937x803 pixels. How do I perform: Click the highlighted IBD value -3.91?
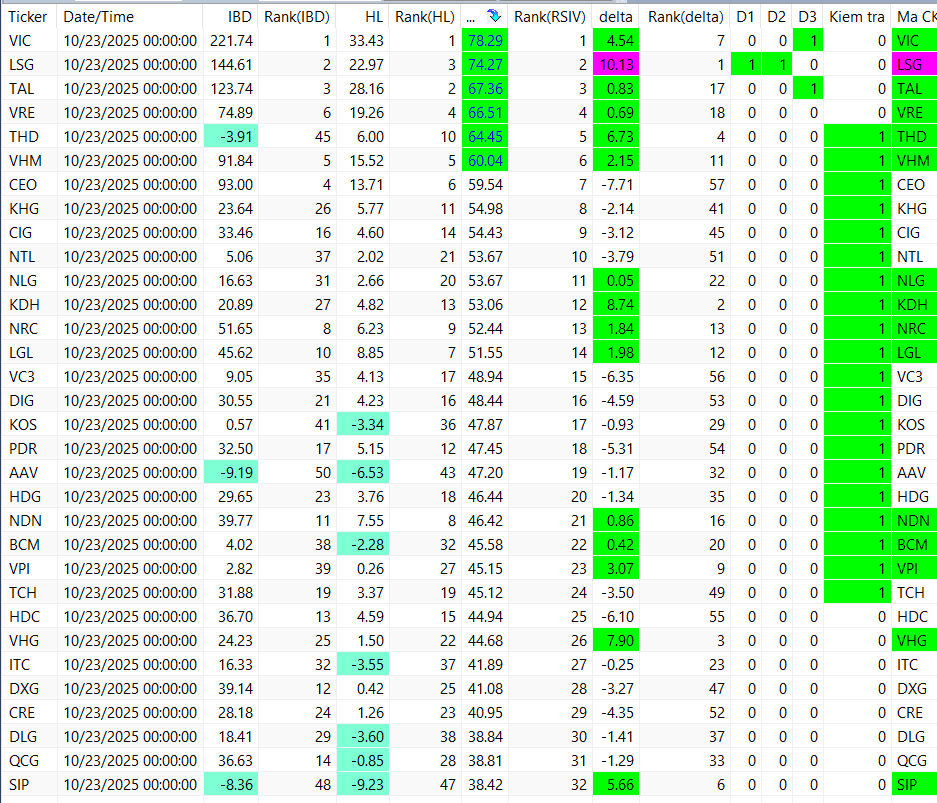pyautogui.click(x=231, y=137)
